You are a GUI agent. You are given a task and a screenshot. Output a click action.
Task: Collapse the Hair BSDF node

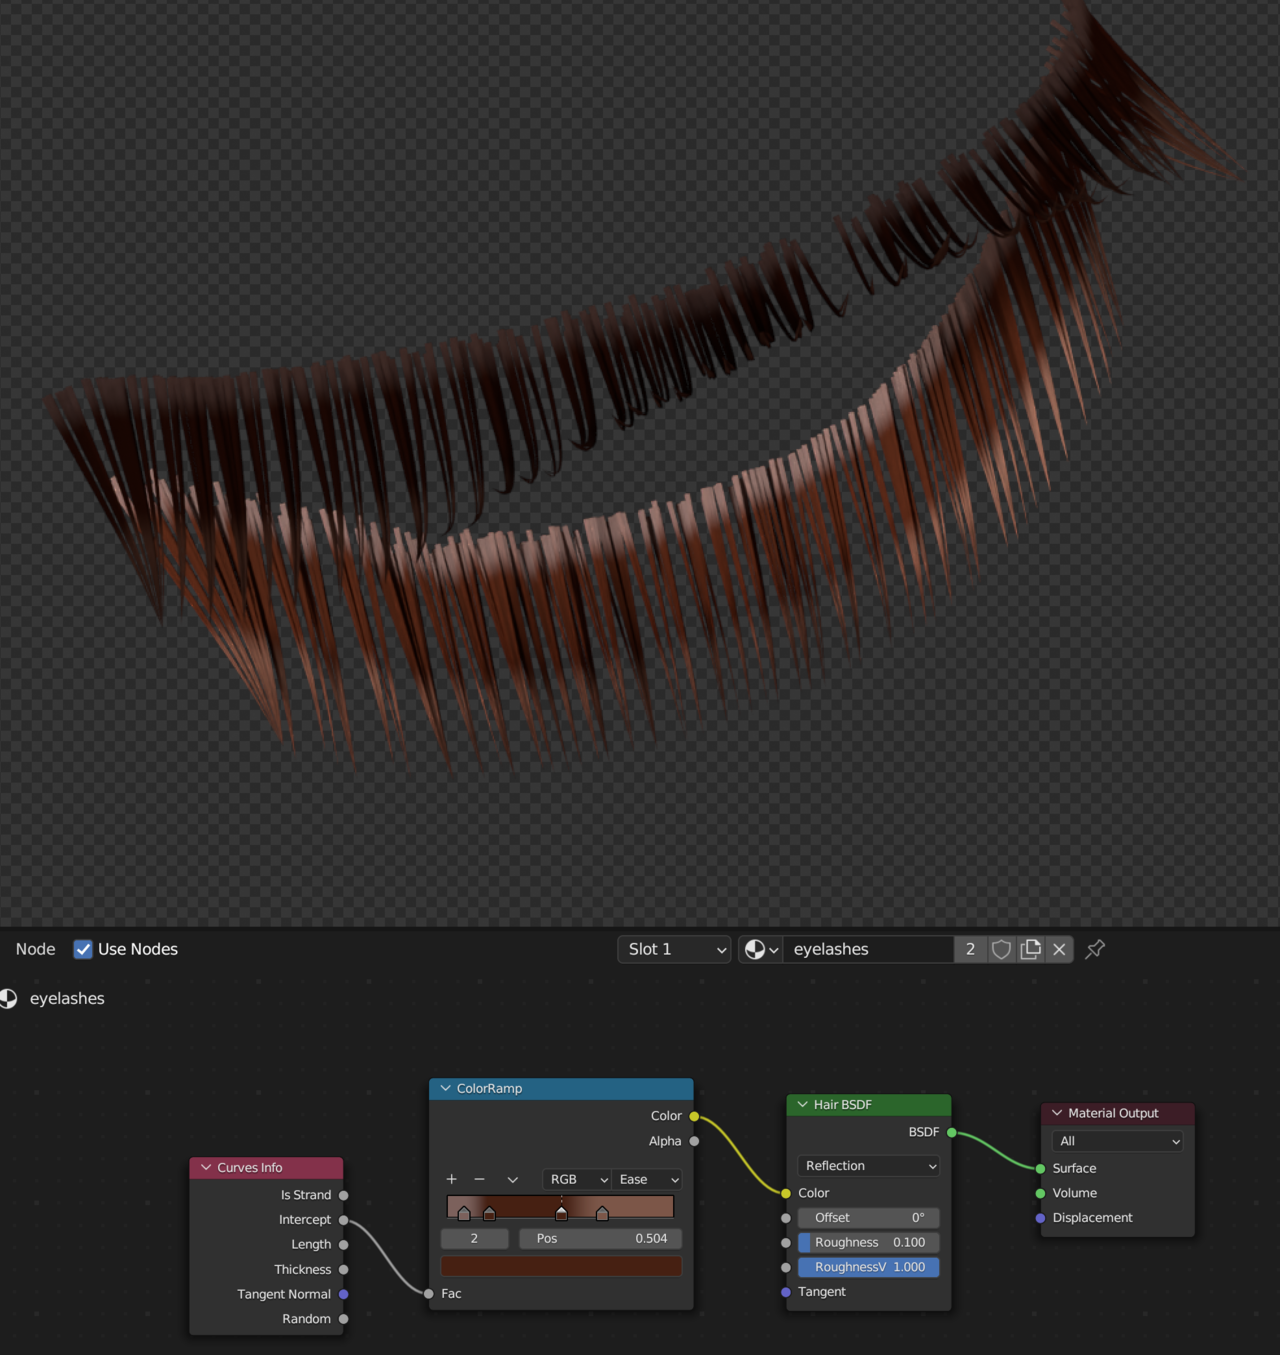tap(802, 1104)
